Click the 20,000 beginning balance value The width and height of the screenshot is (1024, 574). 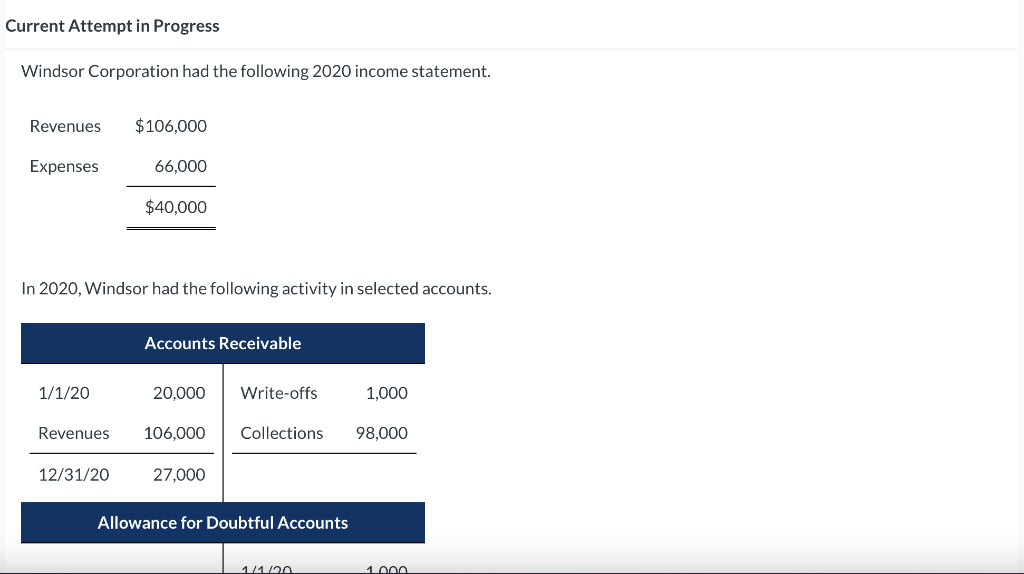179,393
